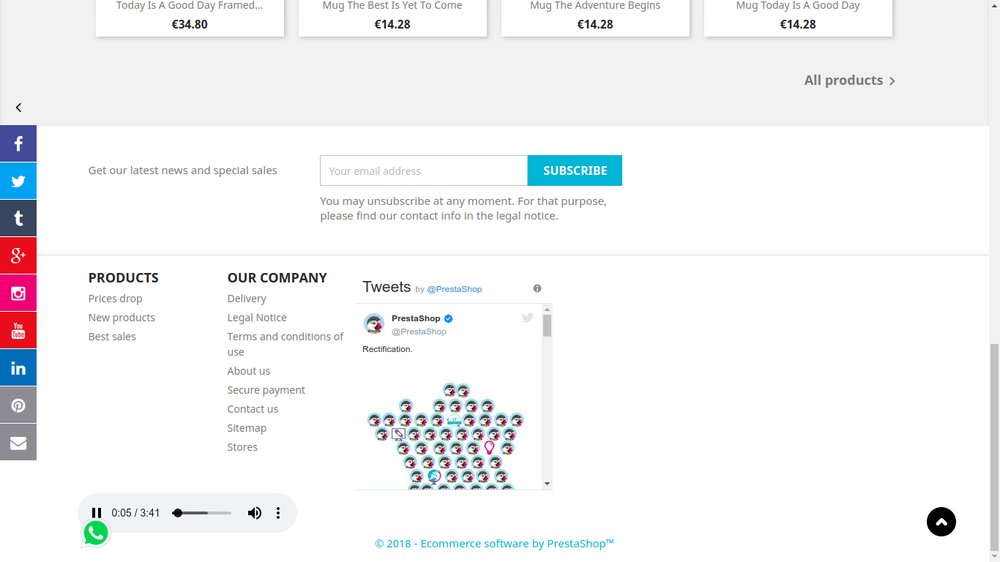The image size is (1000, 562).
Task: Open the YouTube sidebar icon
Action: pyautogui.click(x=18, y=330)
